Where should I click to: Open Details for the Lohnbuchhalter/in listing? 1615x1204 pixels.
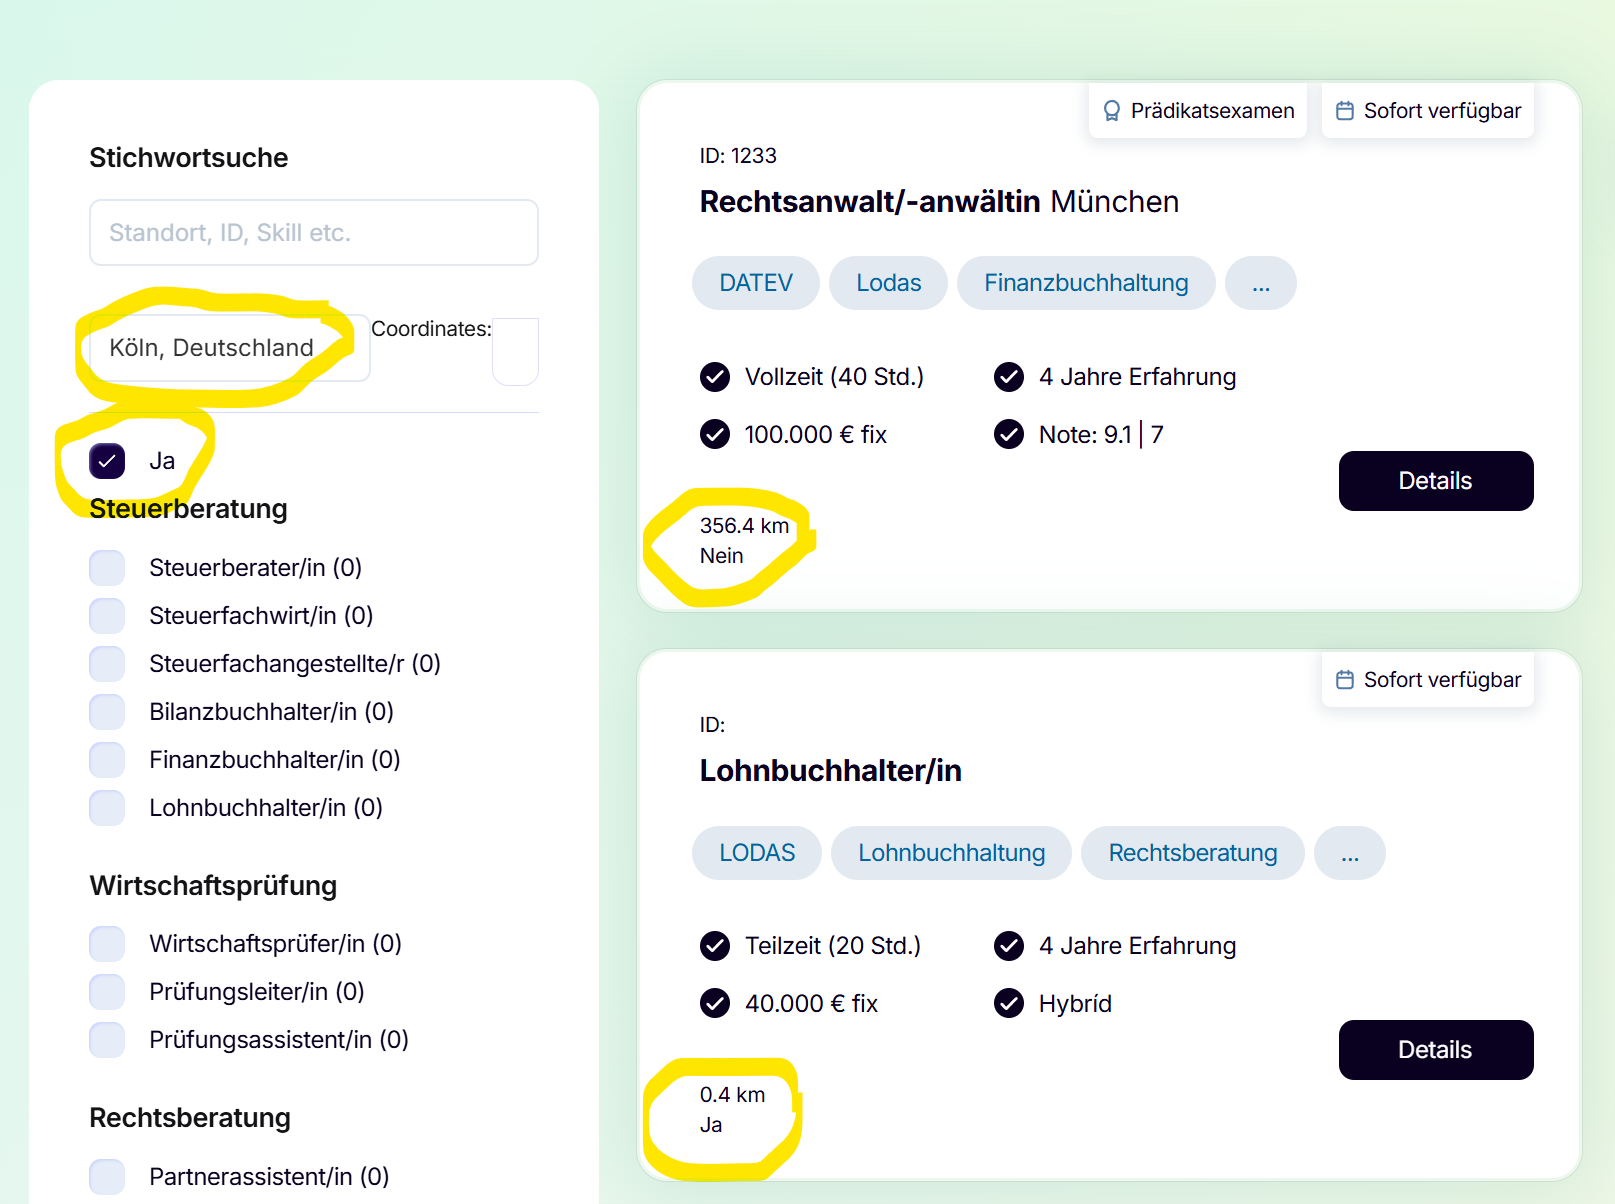1435,1050
